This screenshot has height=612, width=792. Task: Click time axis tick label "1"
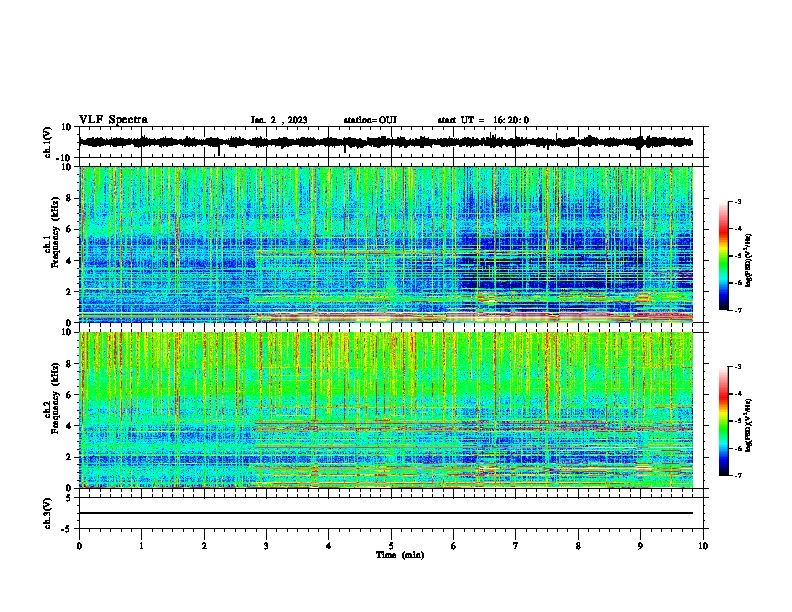[141, 546]
